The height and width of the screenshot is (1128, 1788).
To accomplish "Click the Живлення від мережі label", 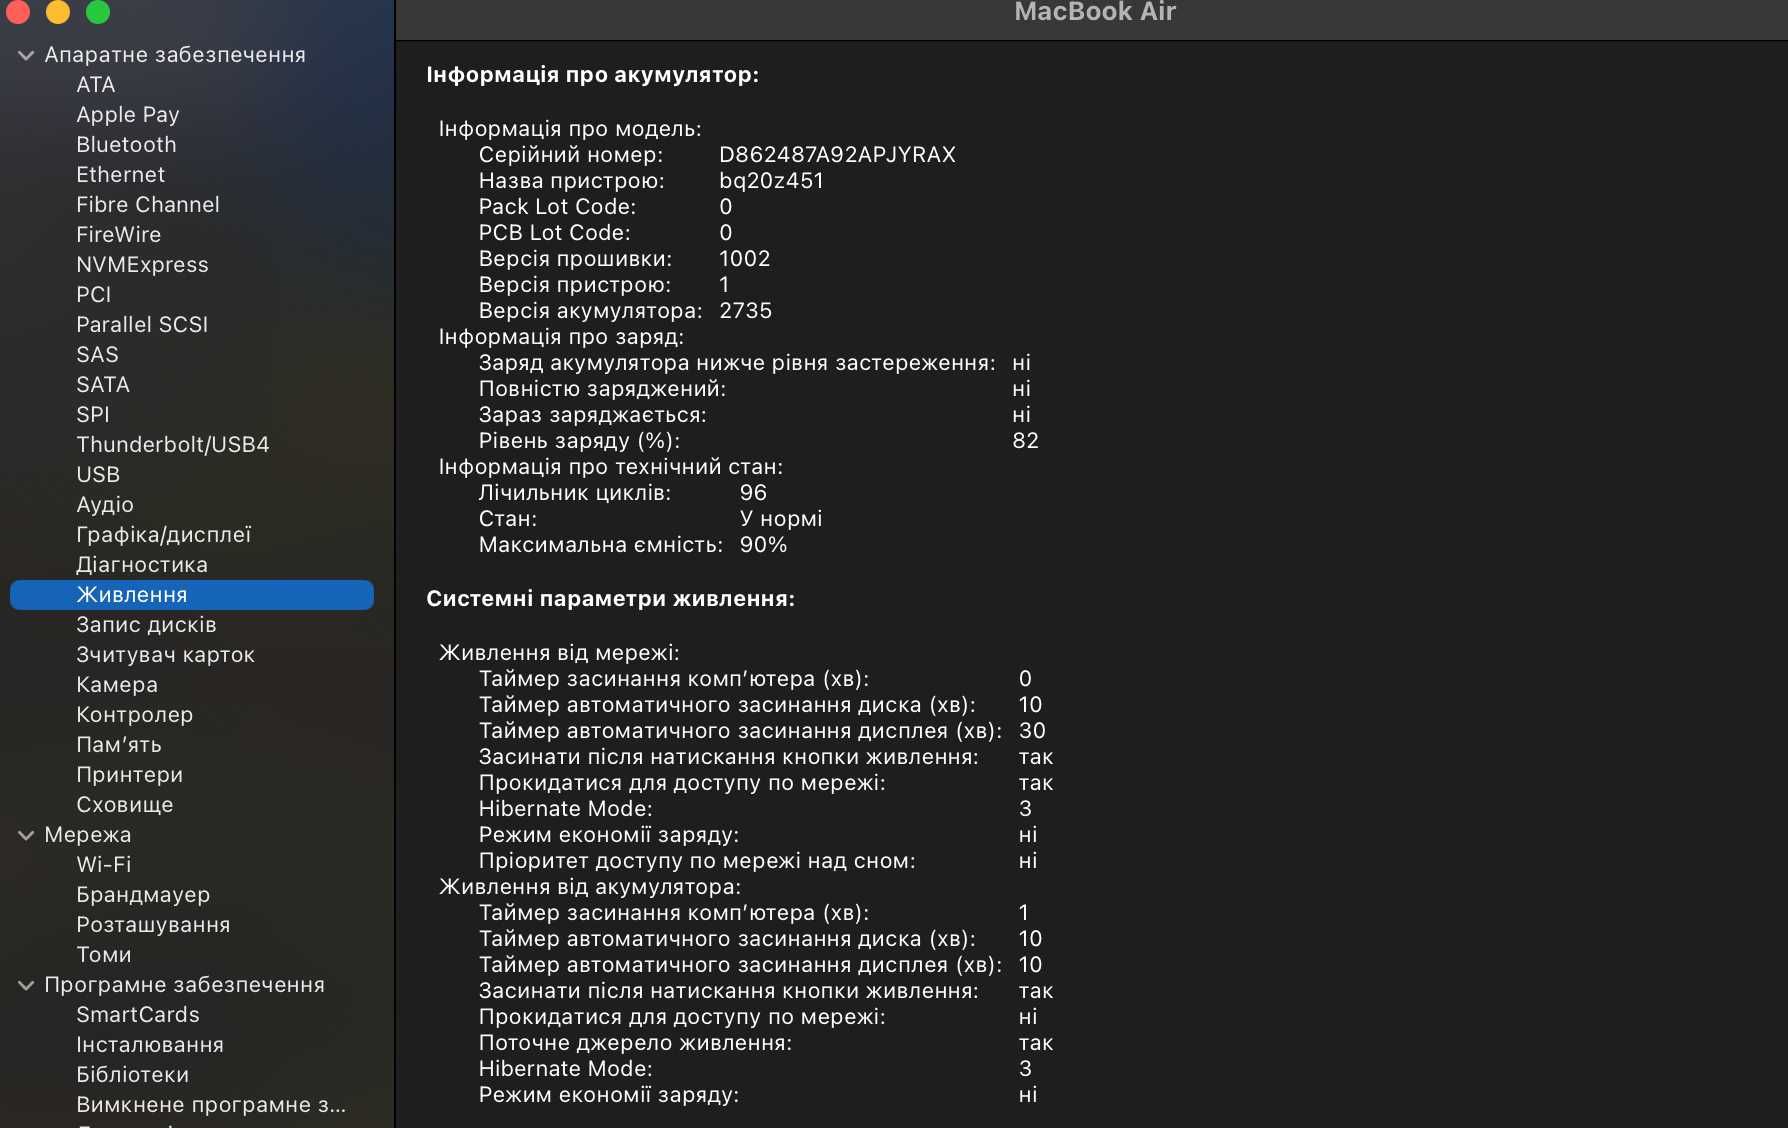I will [559, 653].
